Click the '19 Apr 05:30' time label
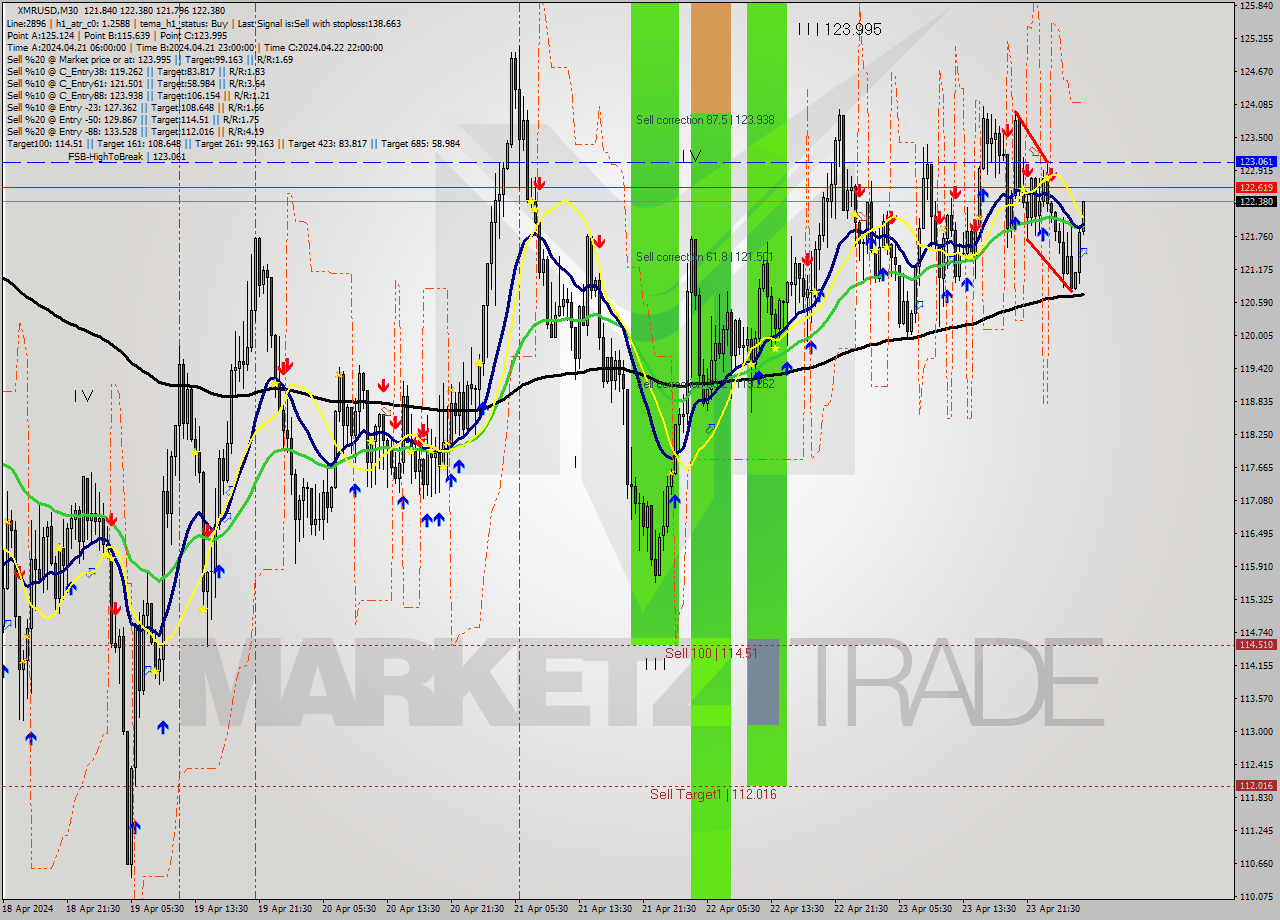The height and width of the screenshot is (920, 1280). 158,909
